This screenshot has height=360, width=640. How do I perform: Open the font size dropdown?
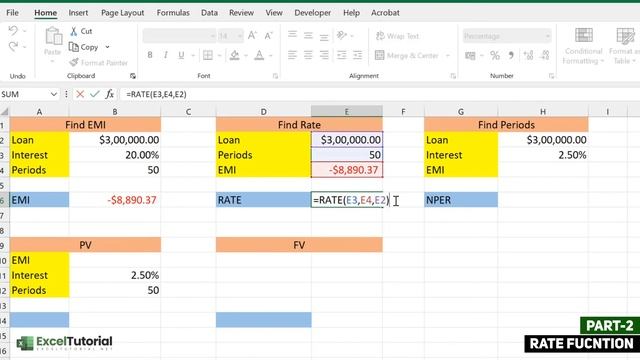click(239, 36)
